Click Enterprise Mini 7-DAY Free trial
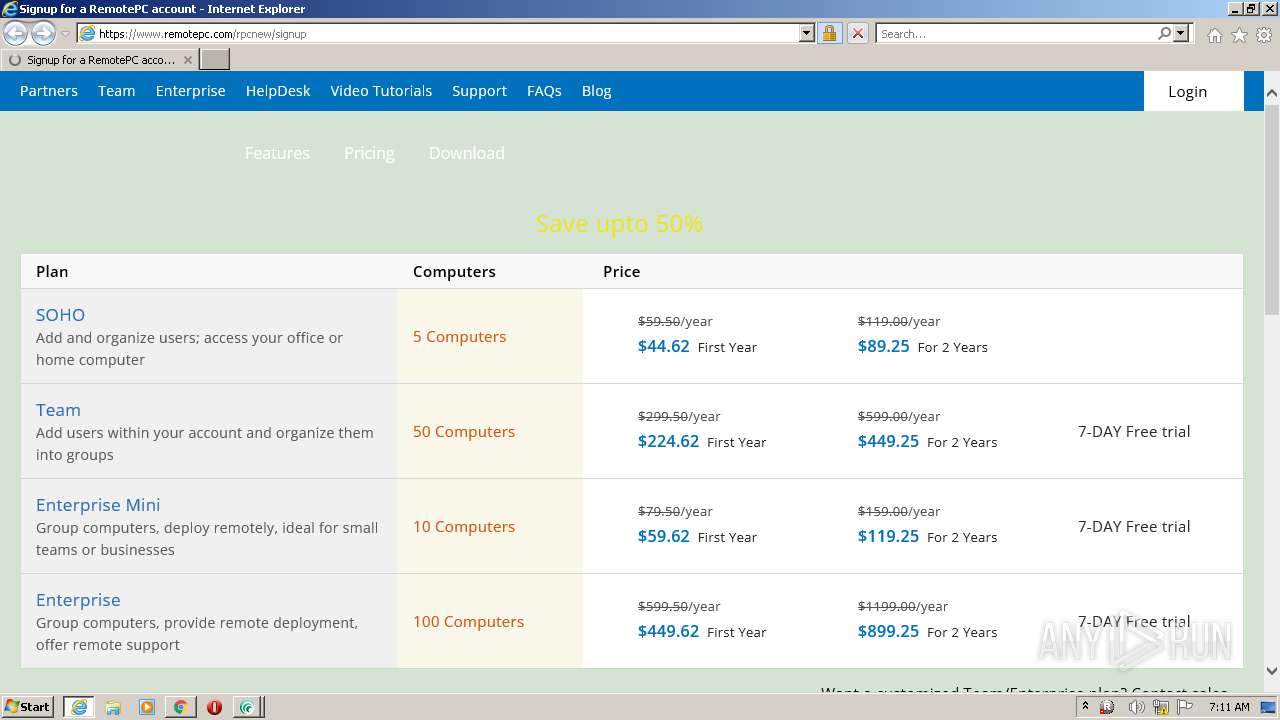 [1134, 527]
